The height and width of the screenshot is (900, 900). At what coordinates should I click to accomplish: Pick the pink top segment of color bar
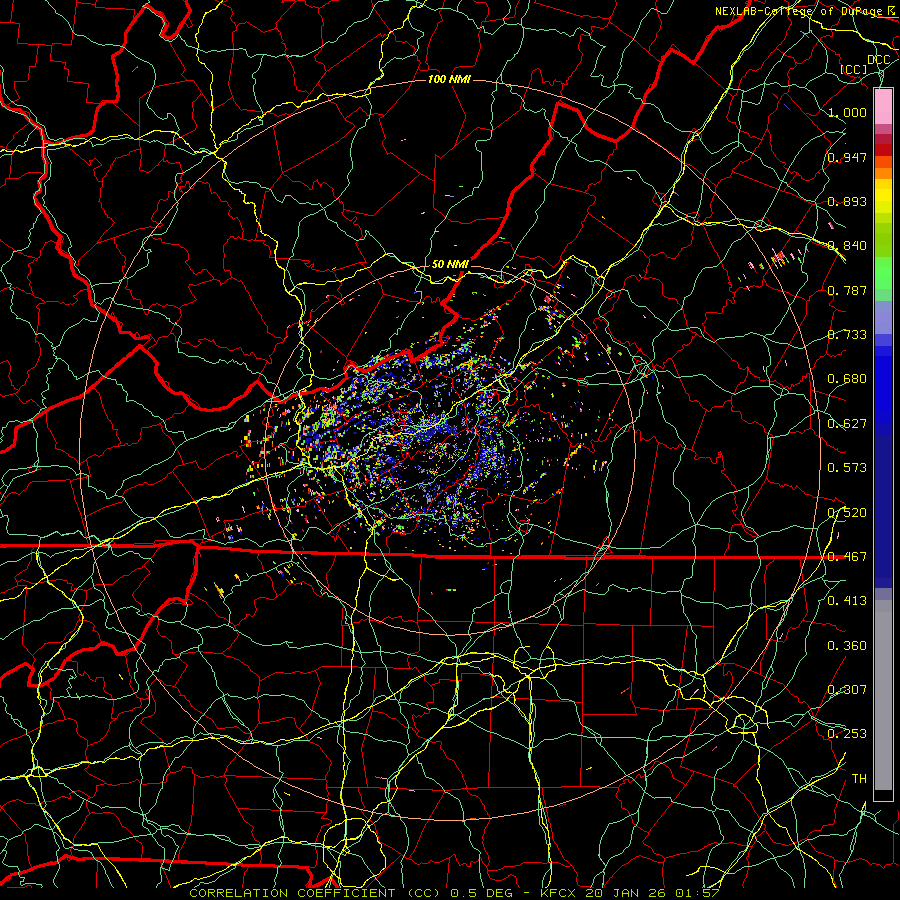(x=883, y=106)
